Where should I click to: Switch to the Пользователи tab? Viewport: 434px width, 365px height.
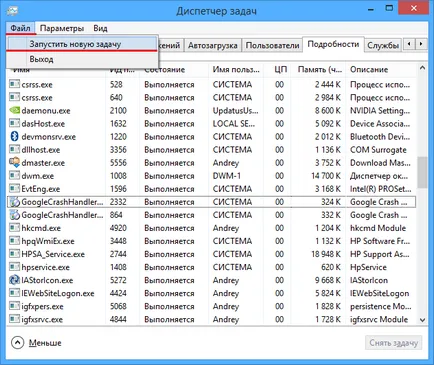point(272,45)
